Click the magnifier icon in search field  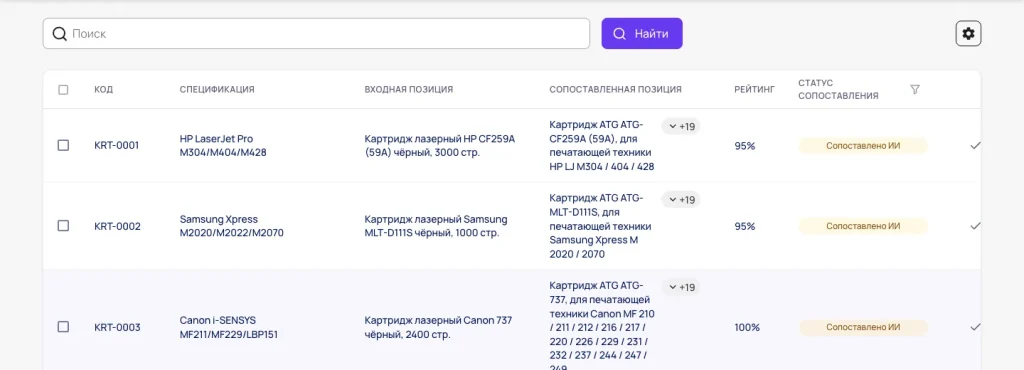(59, 33)
